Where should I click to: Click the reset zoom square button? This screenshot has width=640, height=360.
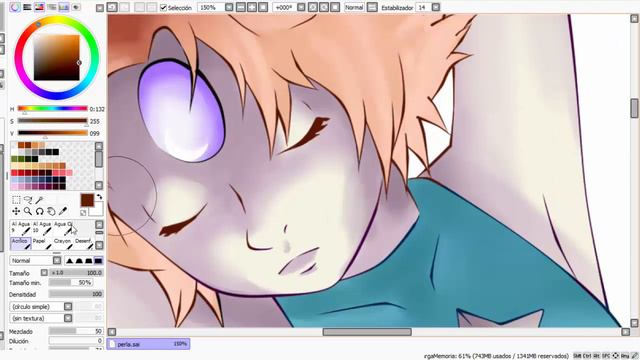pos(263,7)
